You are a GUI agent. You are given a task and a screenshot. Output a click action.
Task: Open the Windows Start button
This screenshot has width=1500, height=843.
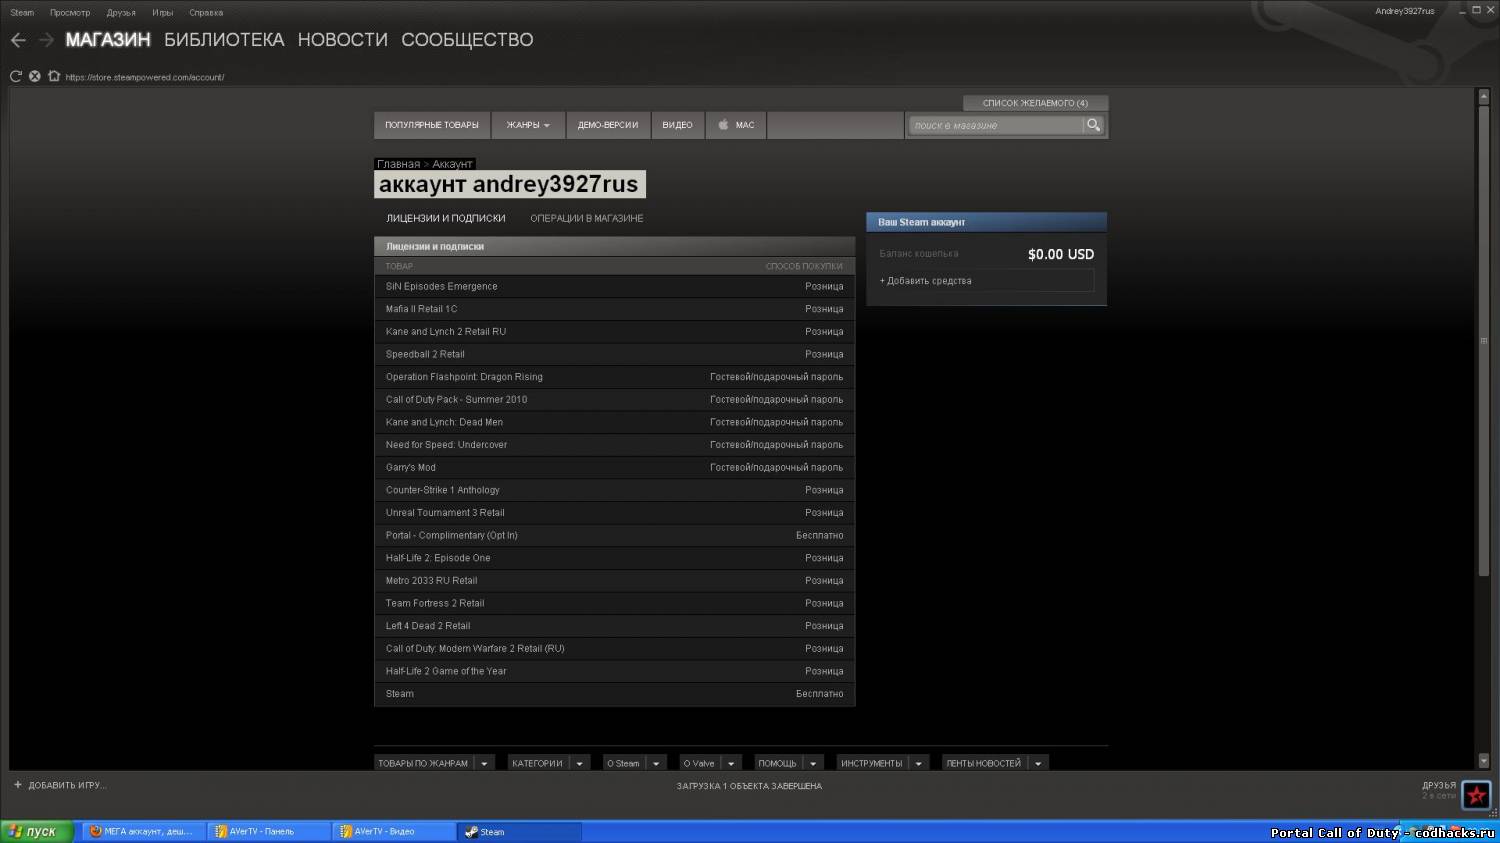pyautogui.click(x=37, y=831)
